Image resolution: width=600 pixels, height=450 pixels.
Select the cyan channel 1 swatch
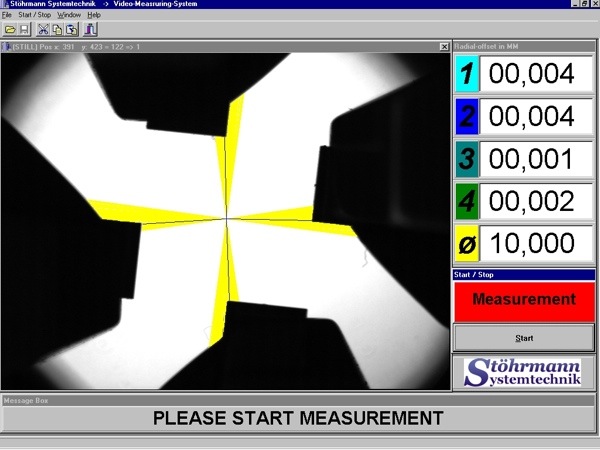coord(466,73)
